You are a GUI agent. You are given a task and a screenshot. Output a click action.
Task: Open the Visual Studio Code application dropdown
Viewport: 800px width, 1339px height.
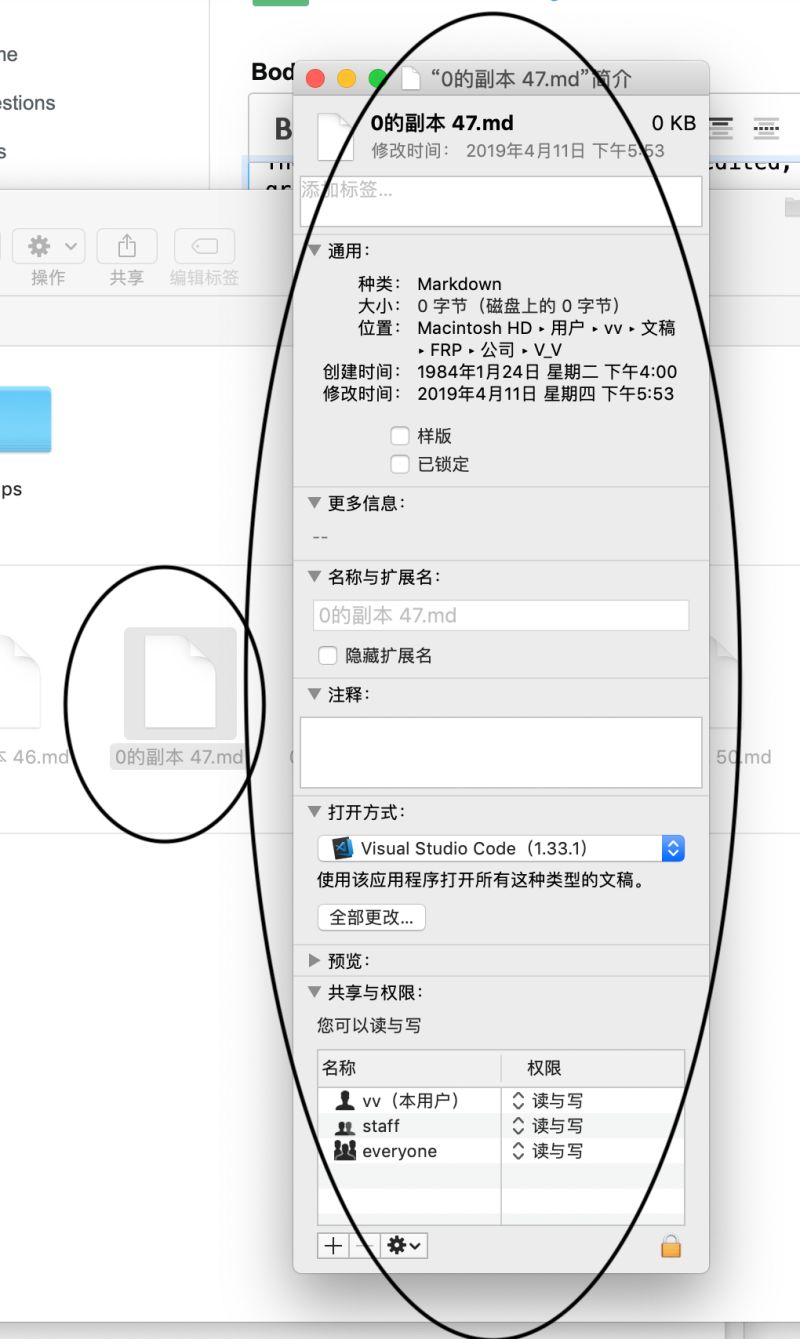point(501,848)
